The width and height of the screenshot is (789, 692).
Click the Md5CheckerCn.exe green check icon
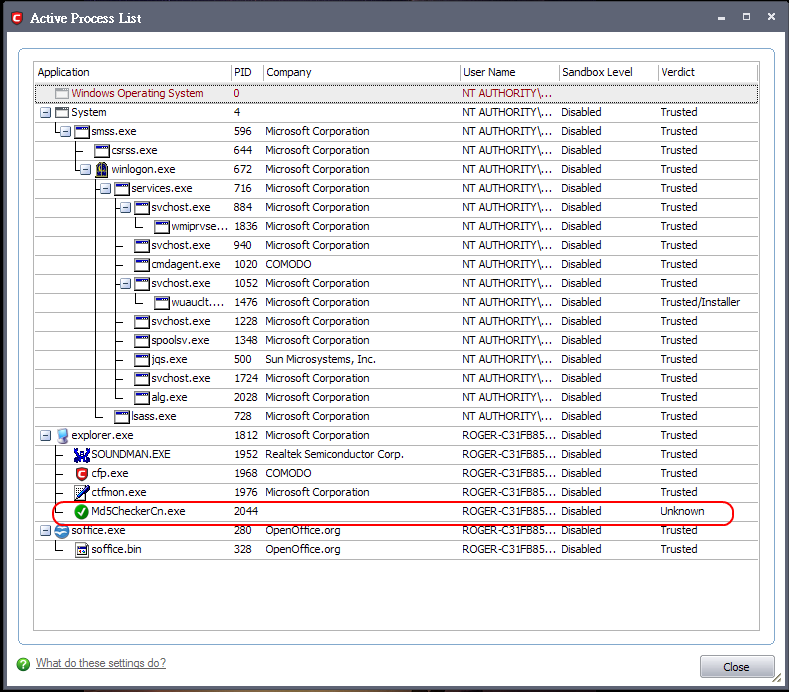point(82,511)
